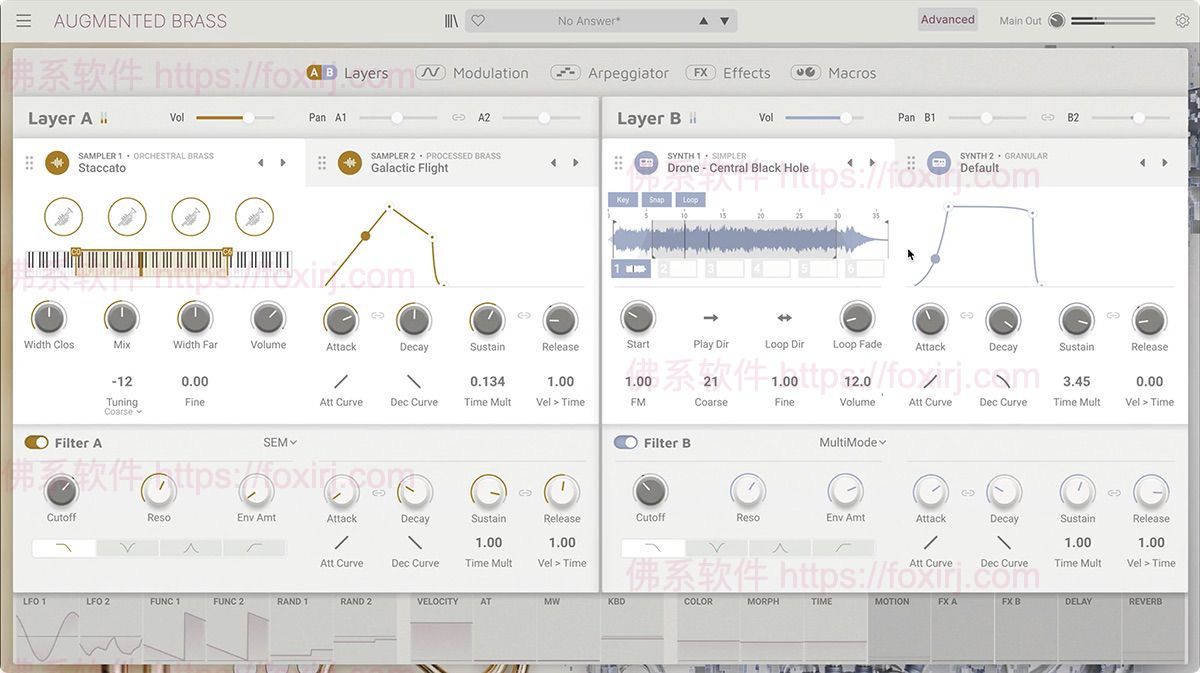Click the Synth 1 Simpler engine icon
This screenshot has width=1200, height=673.
coord(646,162)
